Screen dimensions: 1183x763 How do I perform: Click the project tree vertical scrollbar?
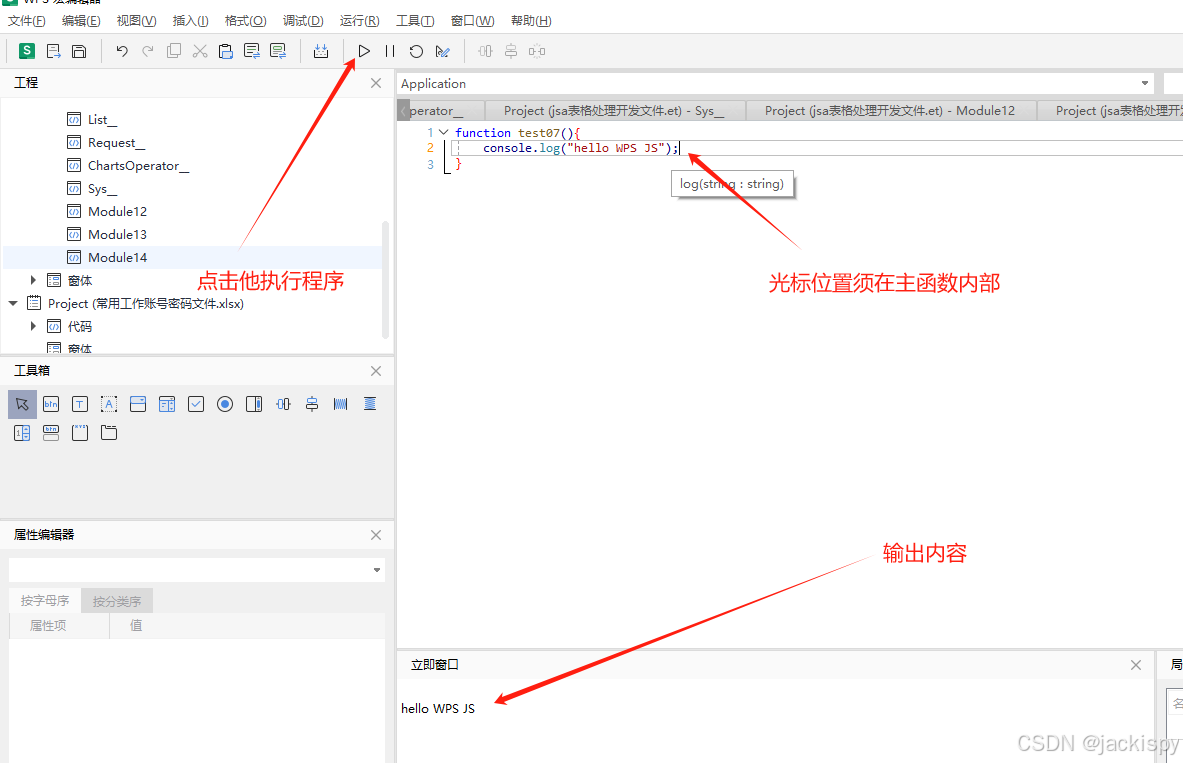(386, 279)
